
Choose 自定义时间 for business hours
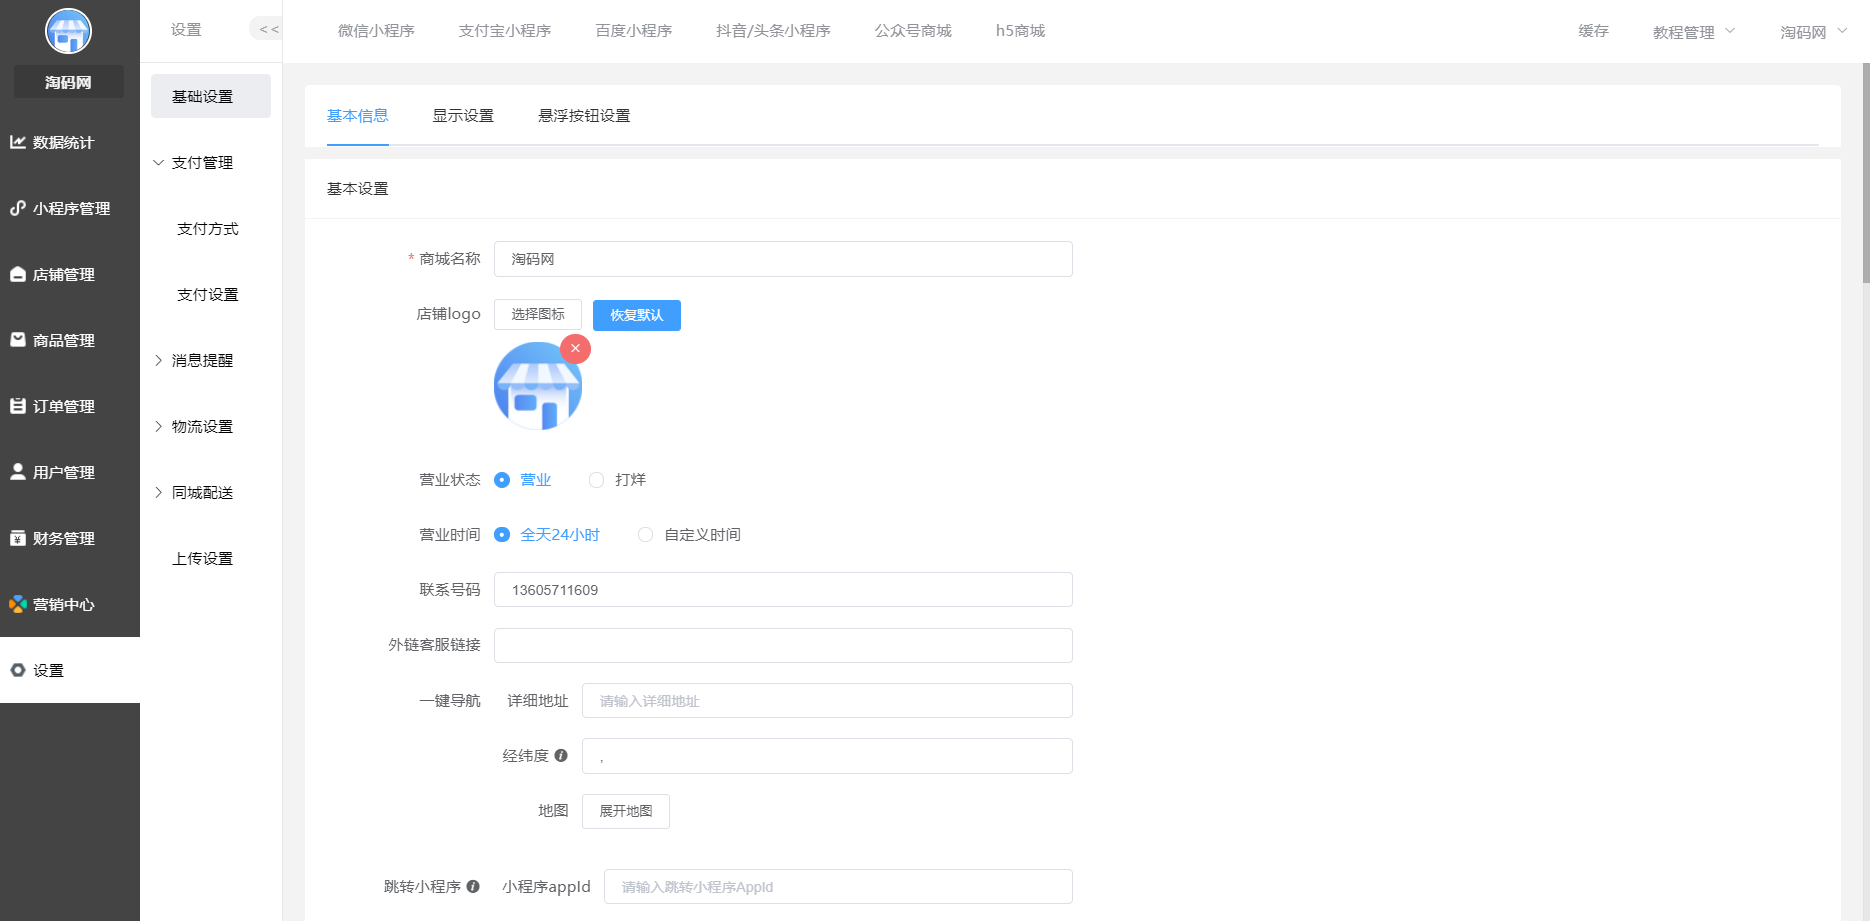645,534
